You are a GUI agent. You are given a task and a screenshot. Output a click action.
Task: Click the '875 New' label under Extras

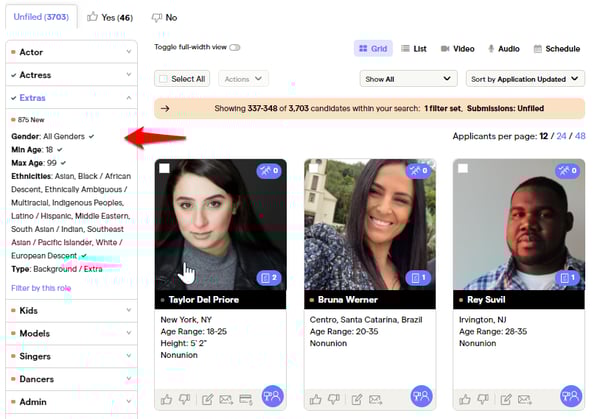click(x=31, y=120)
